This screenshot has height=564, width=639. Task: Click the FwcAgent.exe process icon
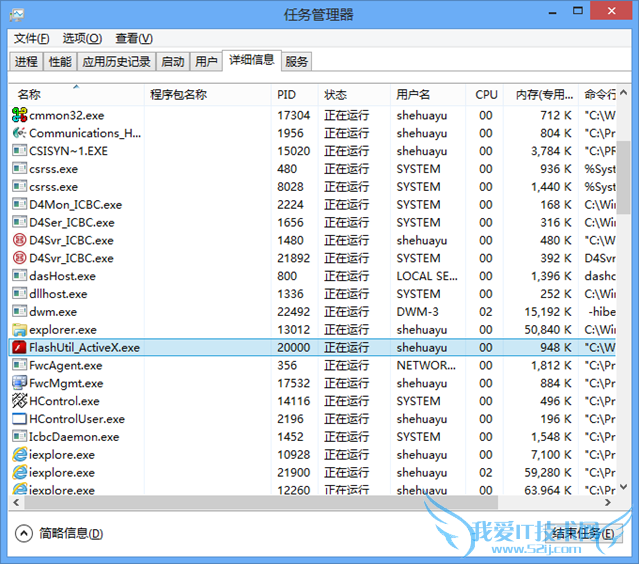(x=19, y=365)
